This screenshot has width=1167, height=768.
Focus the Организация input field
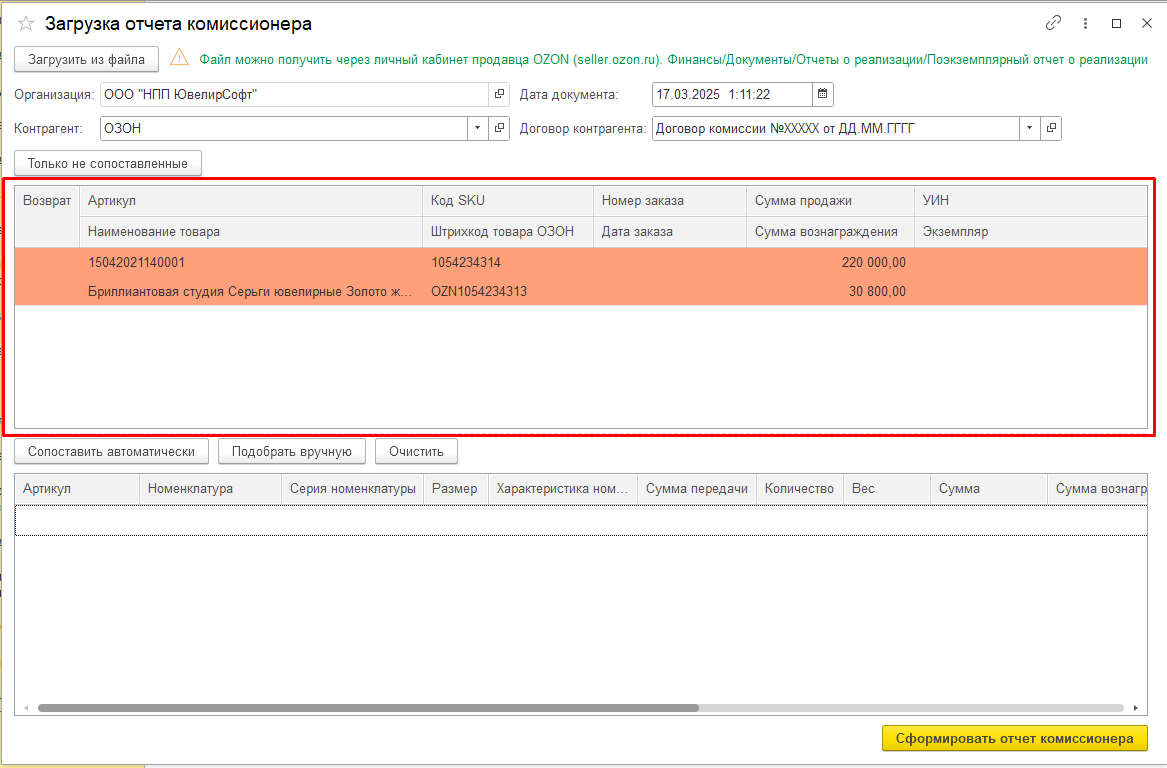click(x=295, y=95)
